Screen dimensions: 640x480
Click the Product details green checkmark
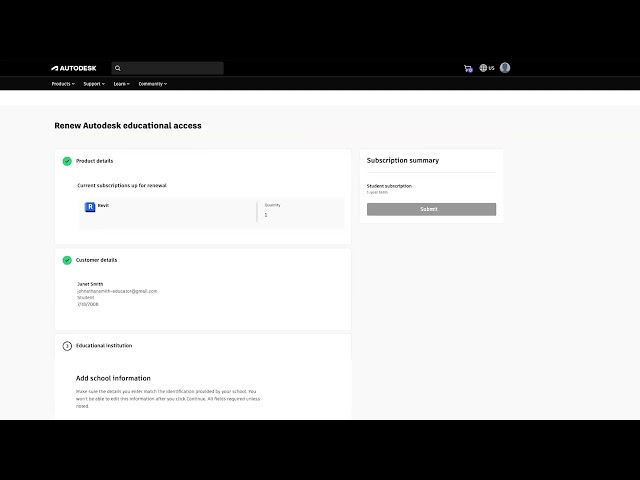(x=67, y=161)
